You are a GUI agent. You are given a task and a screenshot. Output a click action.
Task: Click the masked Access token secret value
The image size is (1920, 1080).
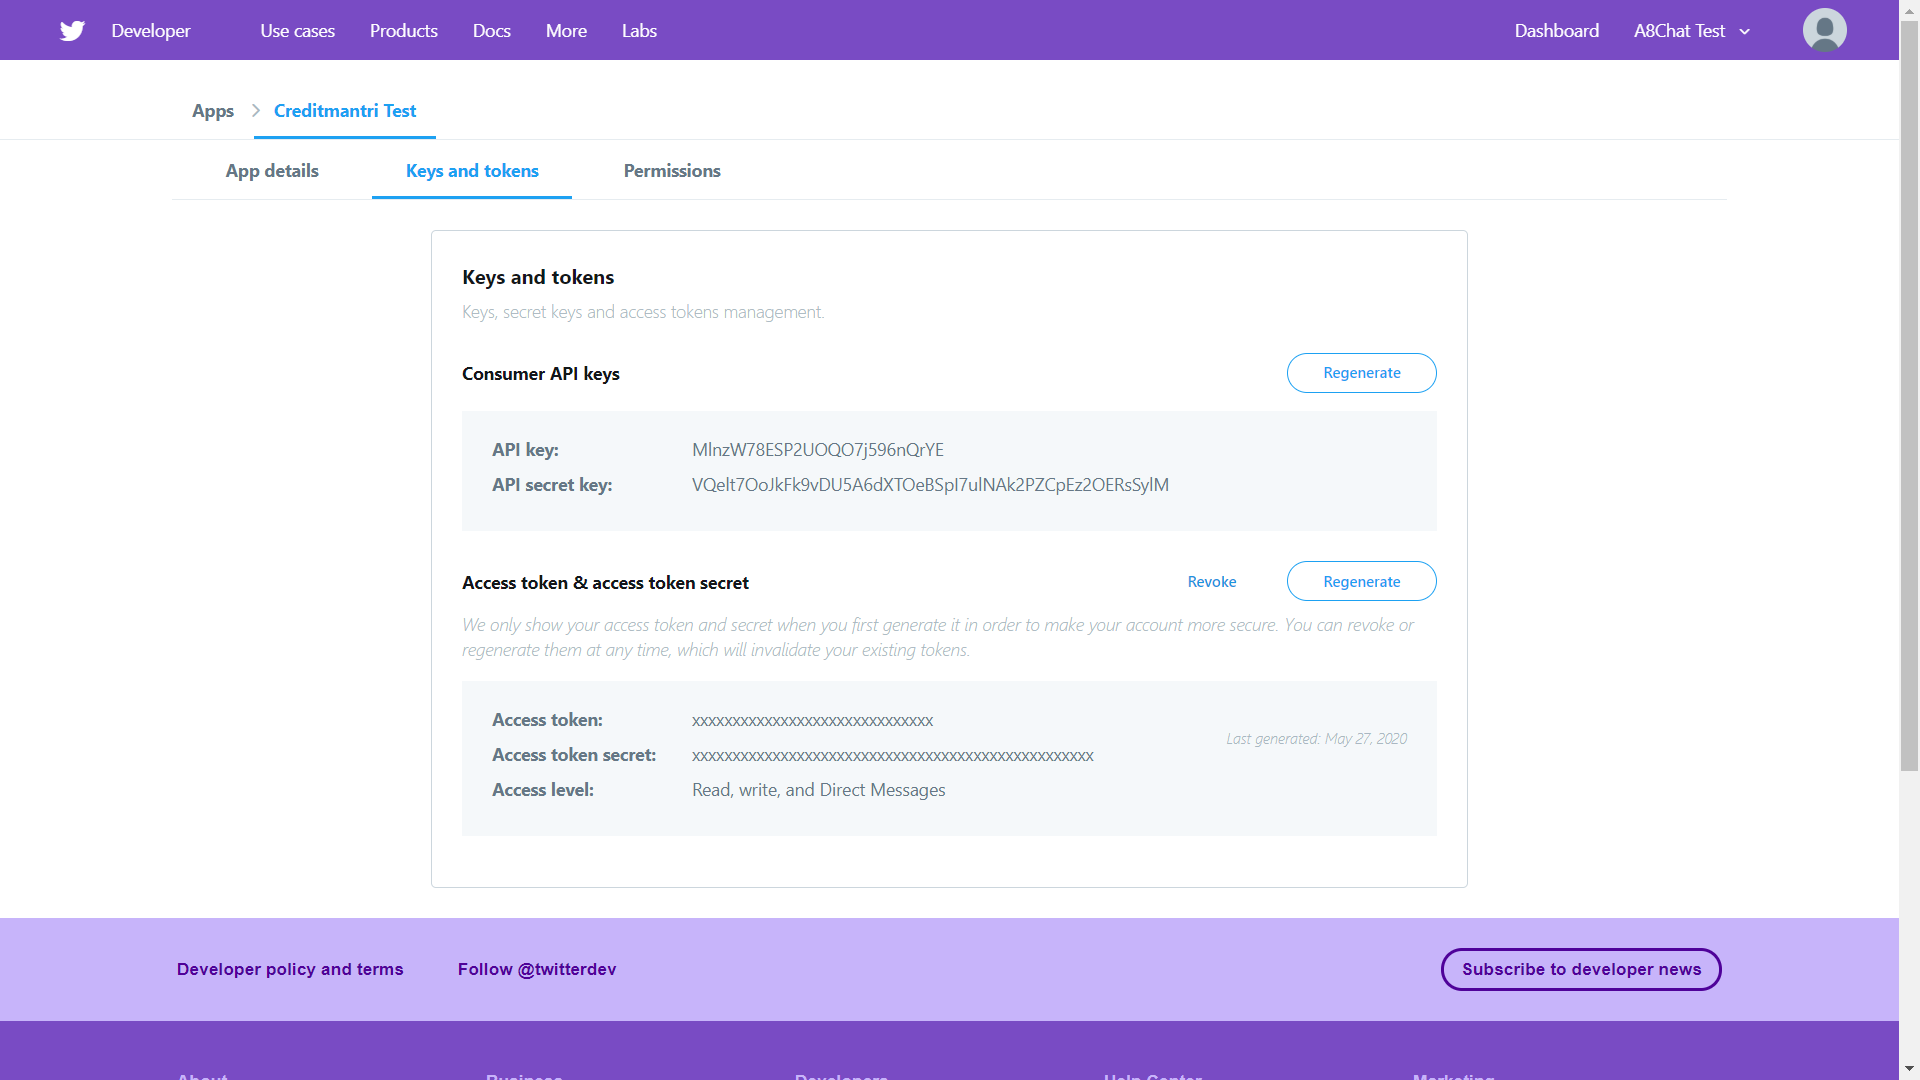[x=892, y=756]
